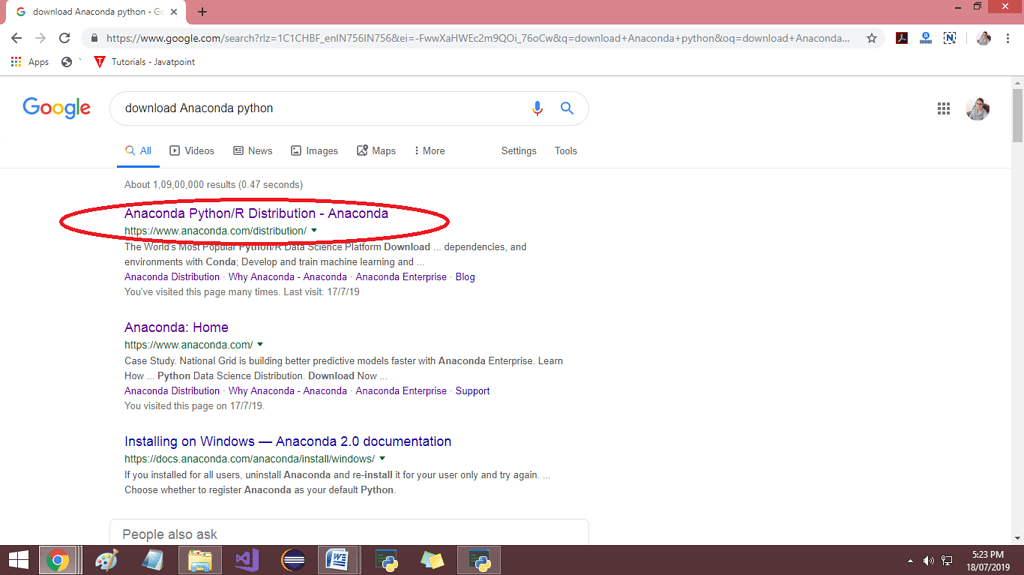
Task: Open Support sitelink under Anaconda Home
Action: coord(472,391)
